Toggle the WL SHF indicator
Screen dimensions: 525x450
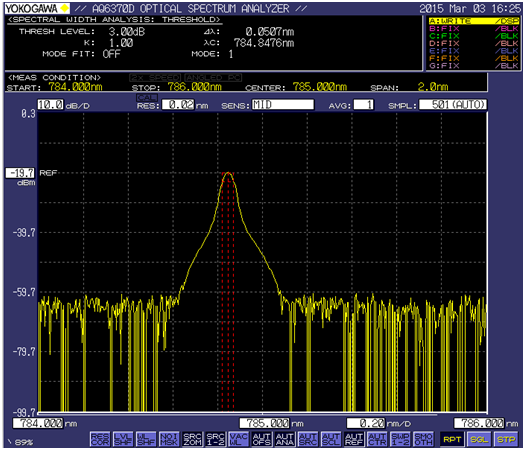pyautogui.click(x=146, y=439)
